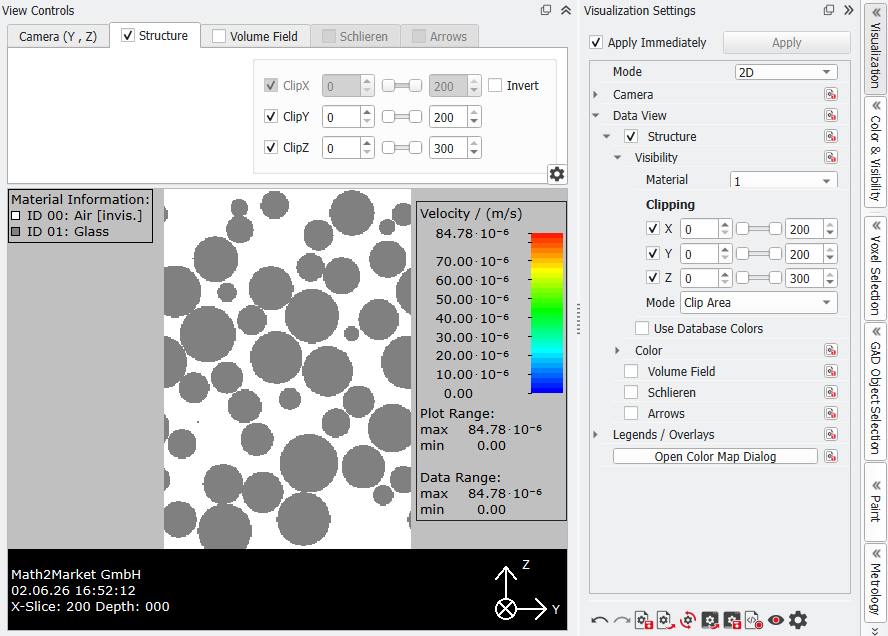
Task: Toggle ClipZ checkbox in View Controls
Action: click(271, 148)
